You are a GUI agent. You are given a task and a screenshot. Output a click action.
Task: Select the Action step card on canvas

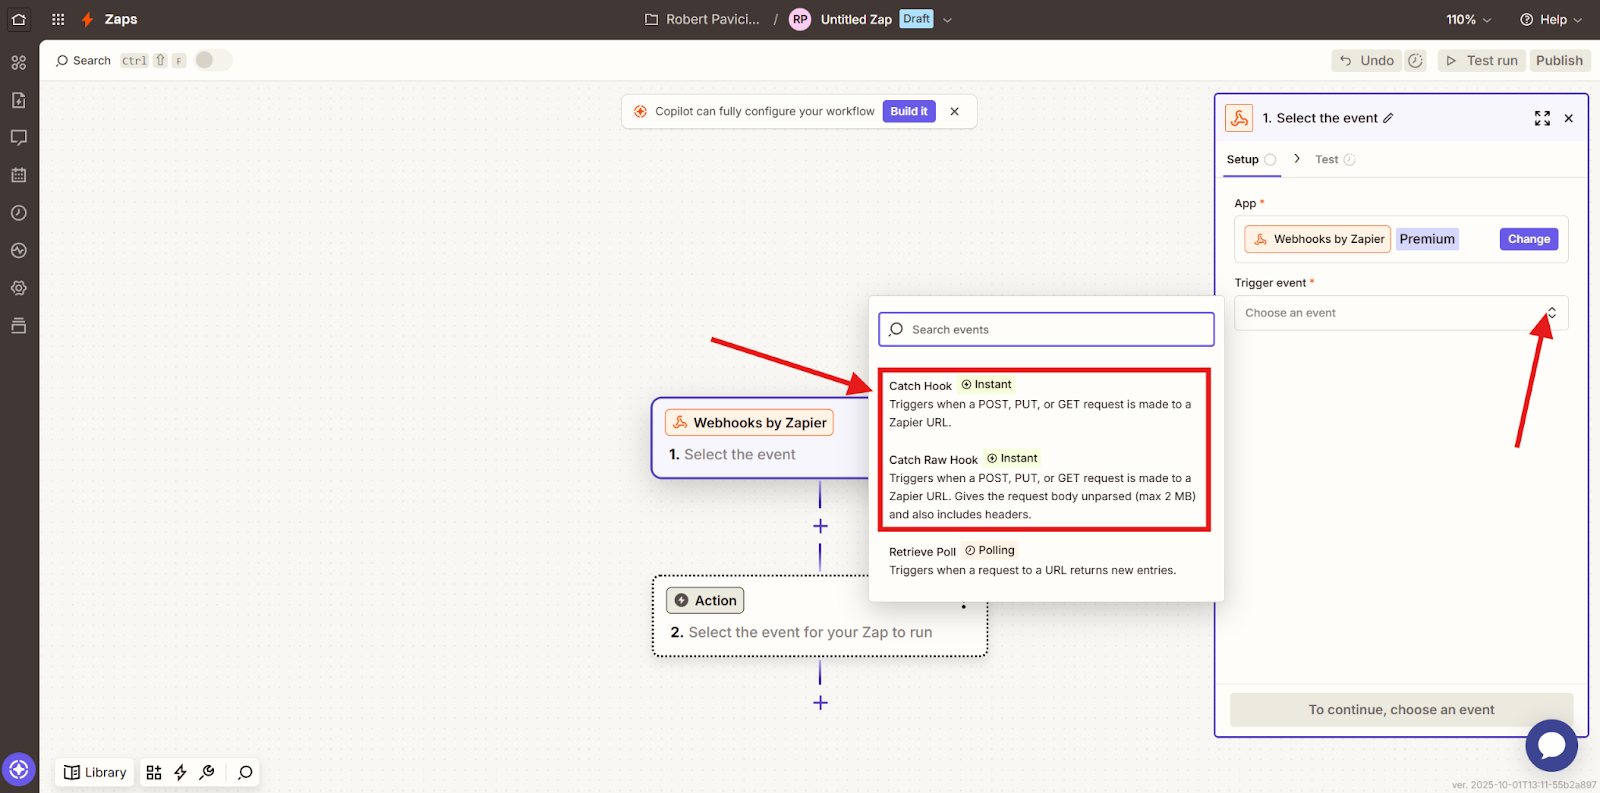(x=820, y=616)
